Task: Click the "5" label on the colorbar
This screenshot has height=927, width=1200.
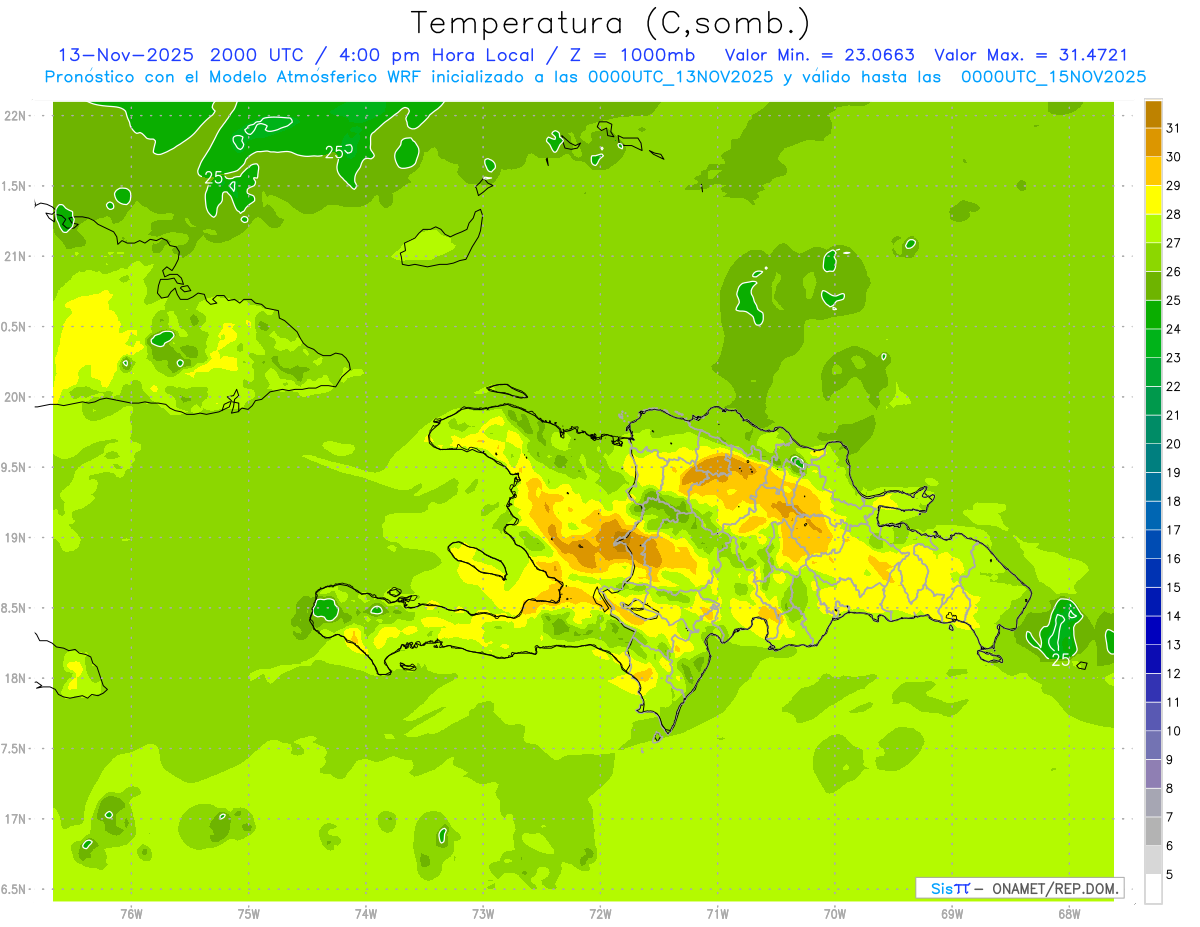Action: coord(1170,874)
